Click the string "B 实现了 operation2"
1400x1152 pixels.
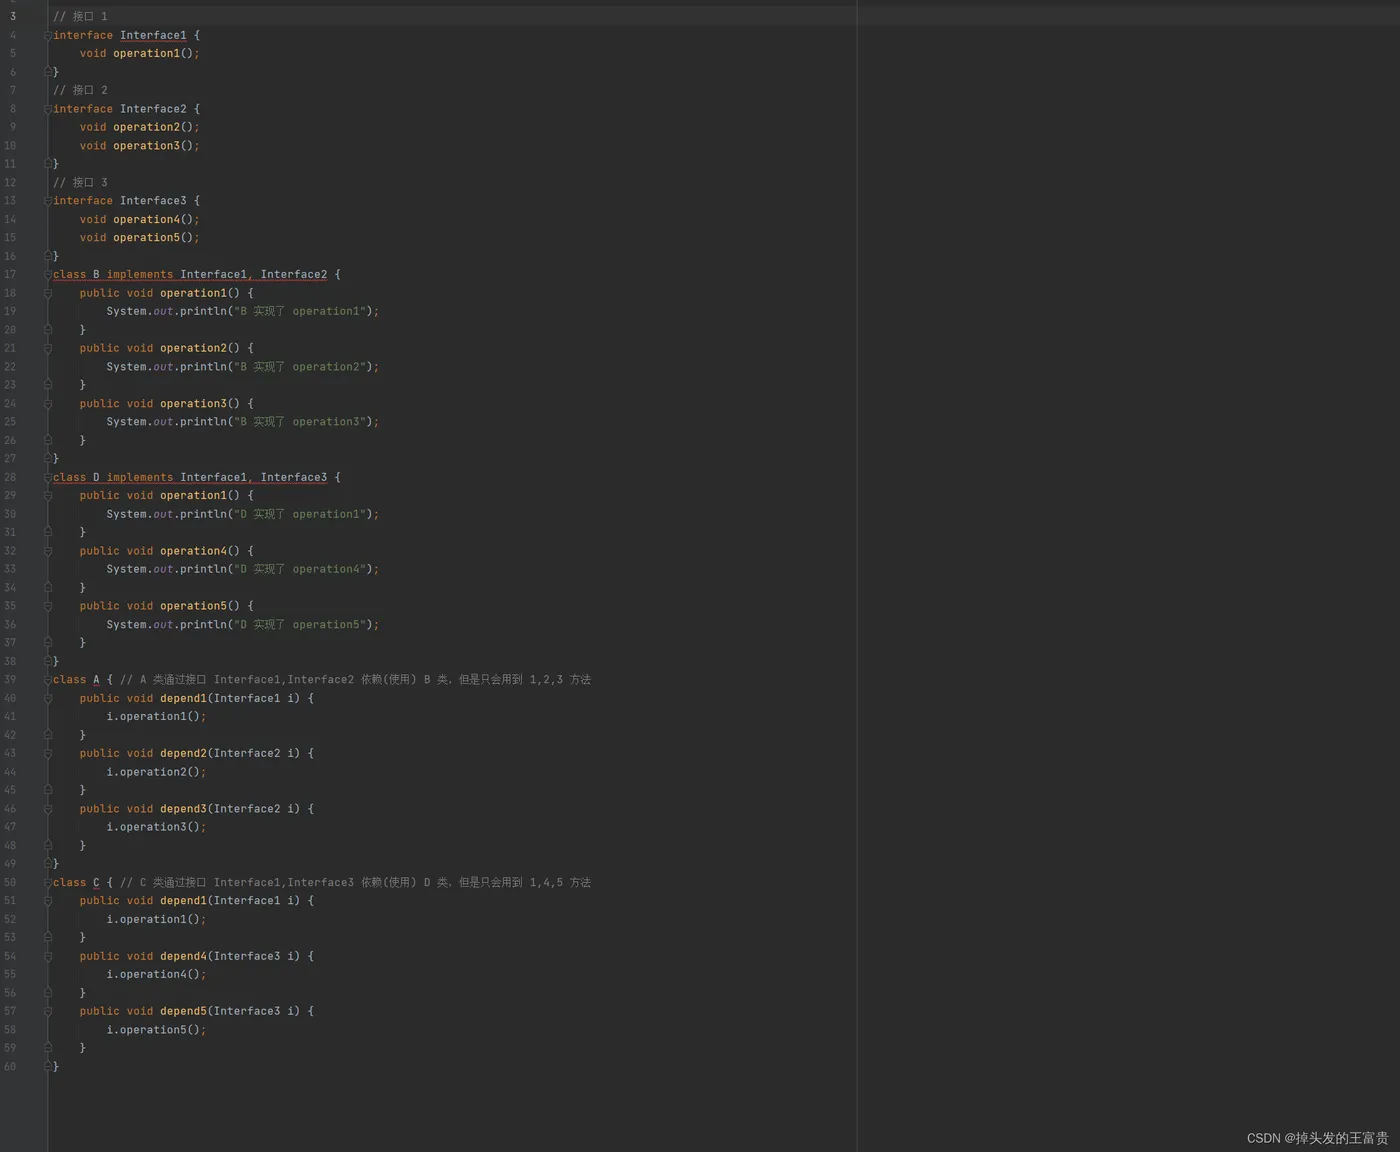click(x=303, y=367)
